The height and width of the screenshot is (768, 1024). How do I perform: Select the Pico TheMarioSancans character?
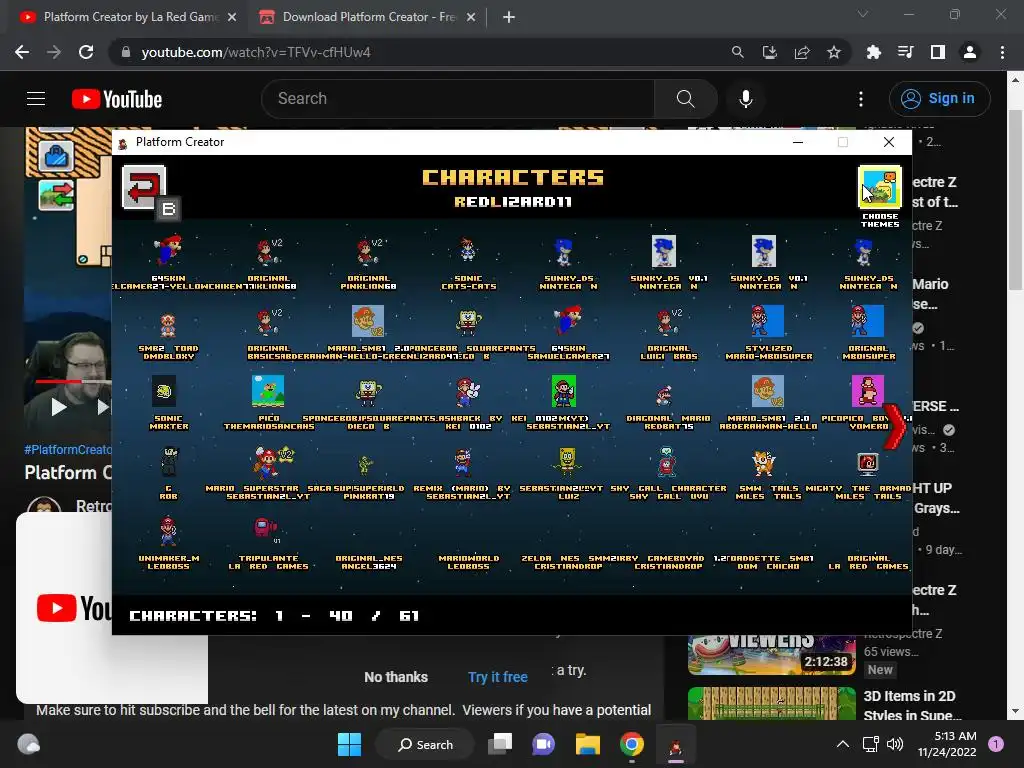click(x=268, y=391)
